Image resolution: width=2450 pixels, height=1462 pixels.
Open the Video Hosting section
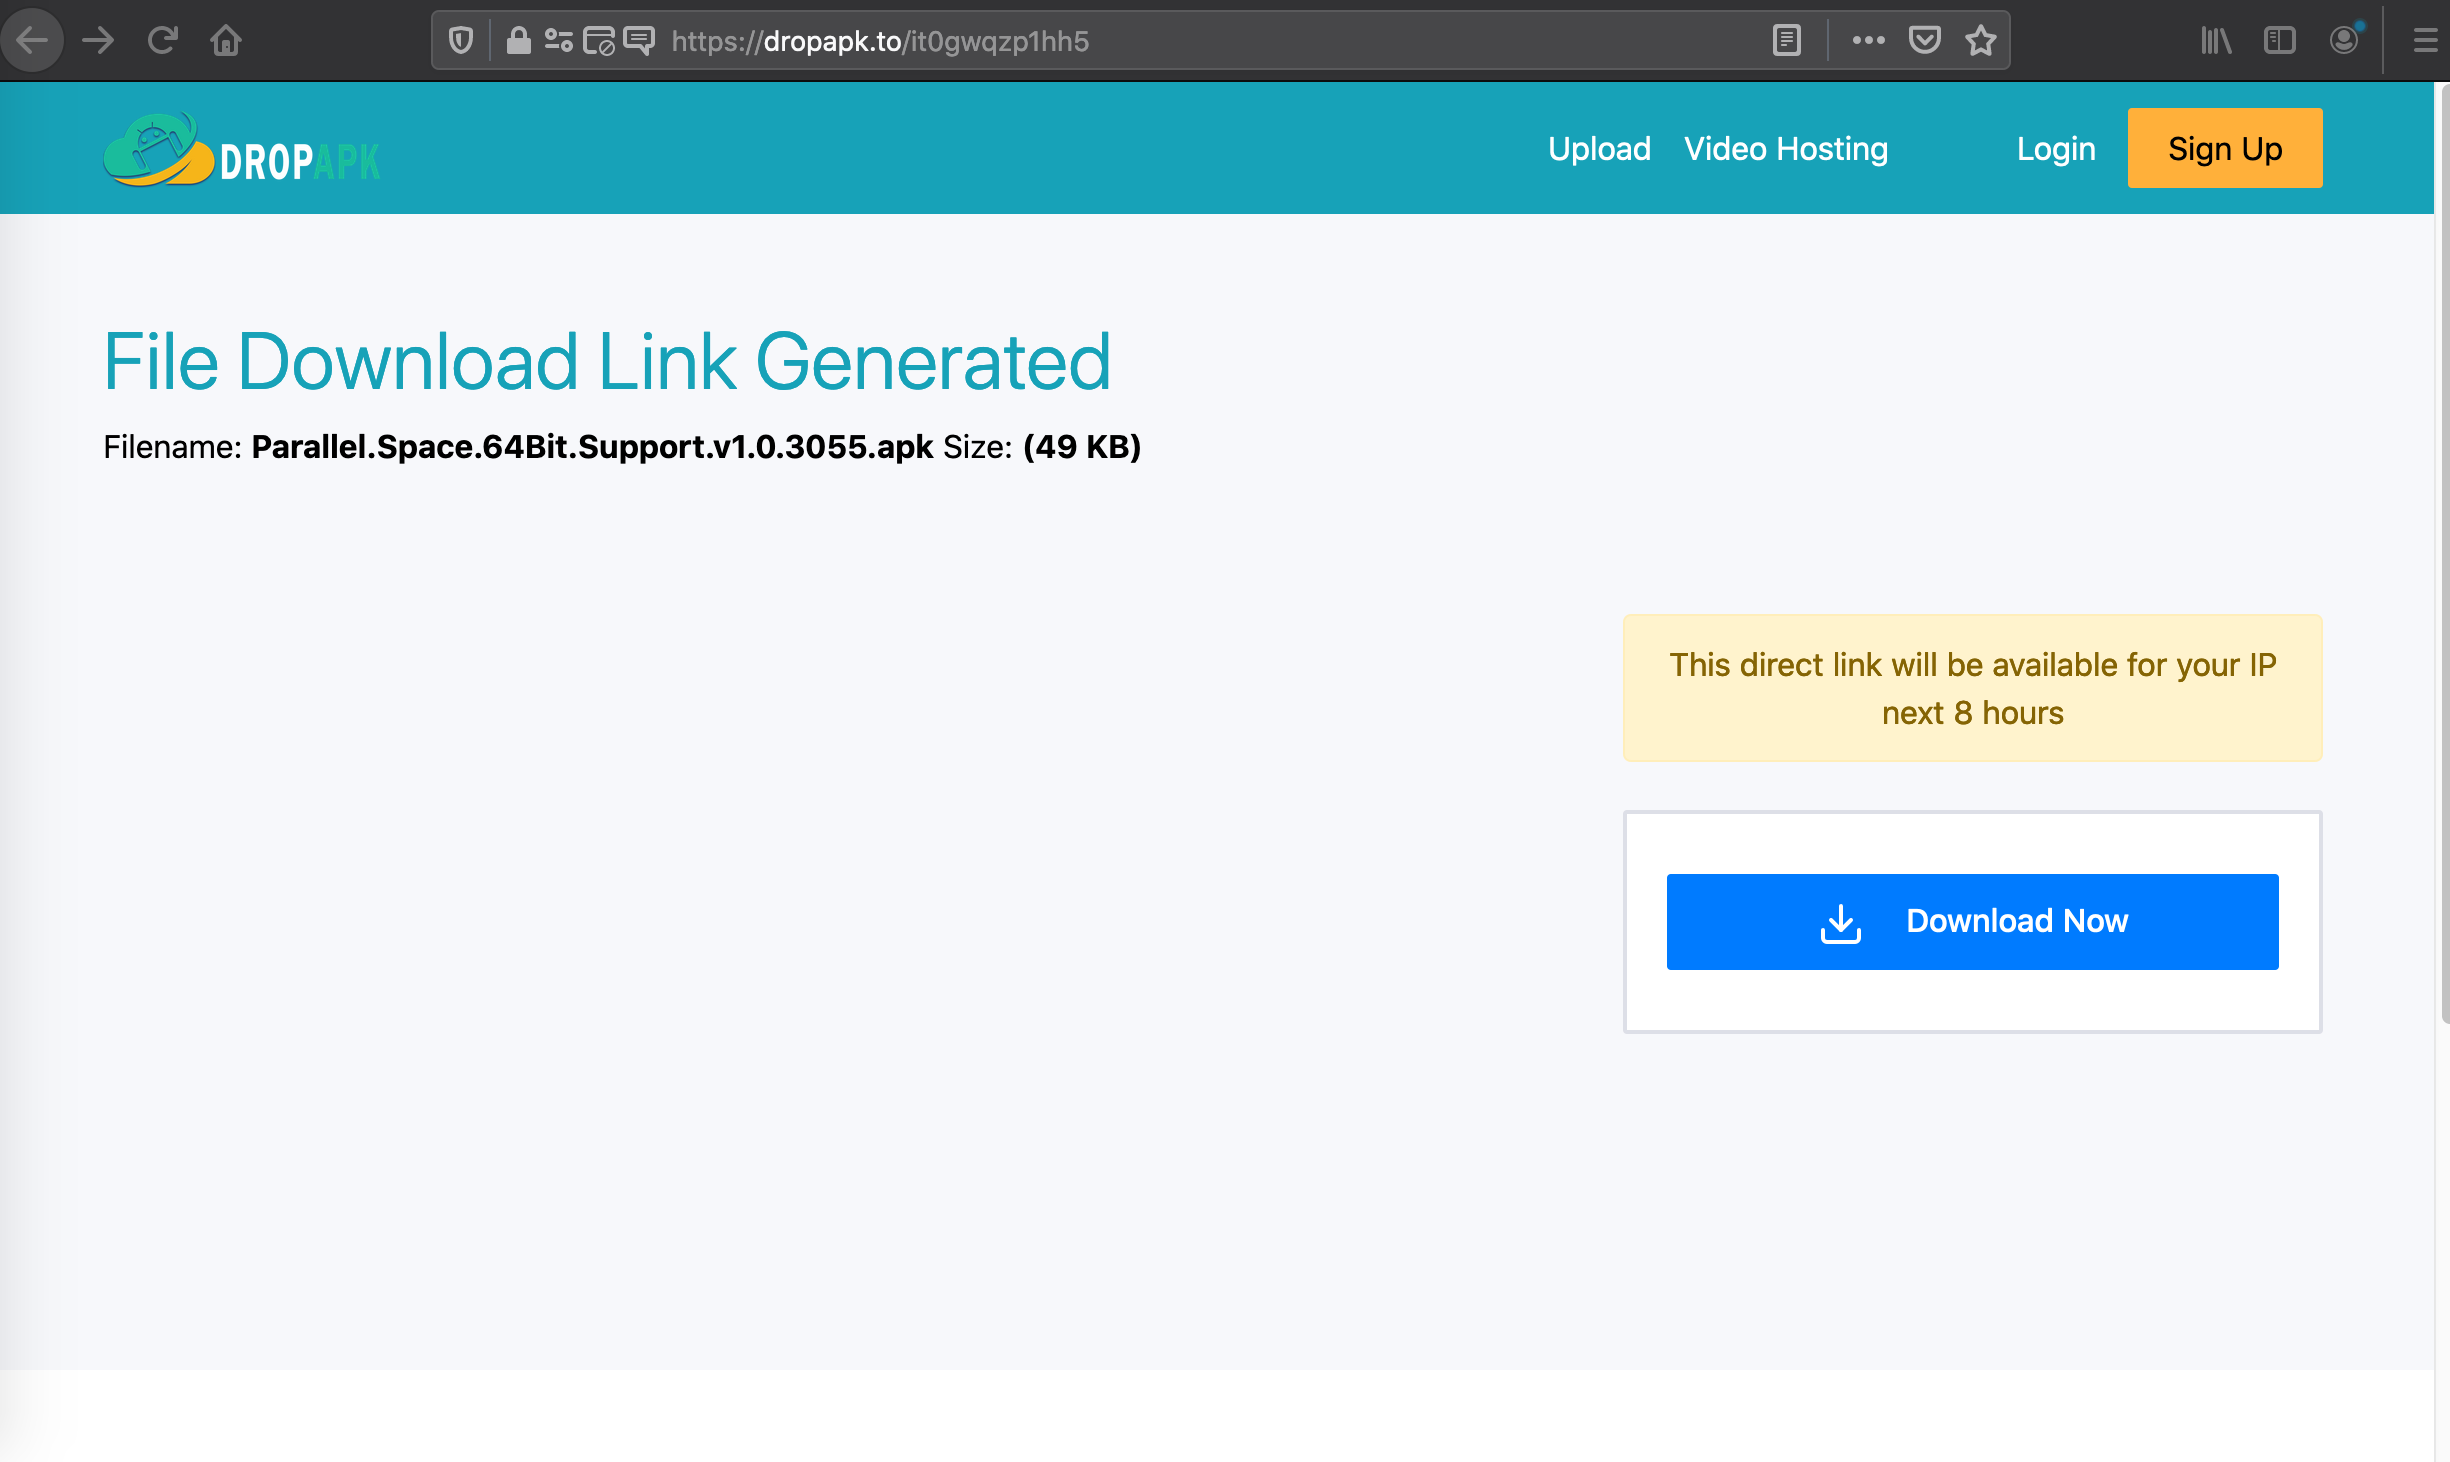pyautogui.click(x=1786, y=148)
